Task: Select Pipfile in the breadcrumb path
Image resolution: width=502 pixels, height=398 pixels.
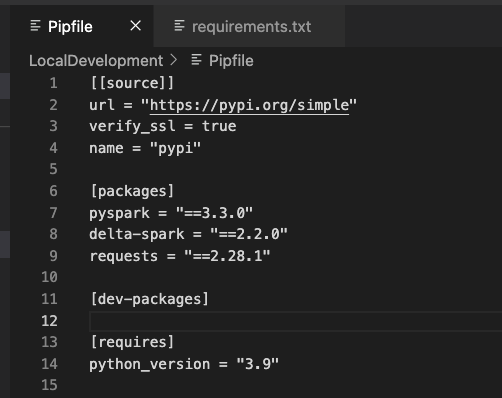Action: tap(231, 61)
